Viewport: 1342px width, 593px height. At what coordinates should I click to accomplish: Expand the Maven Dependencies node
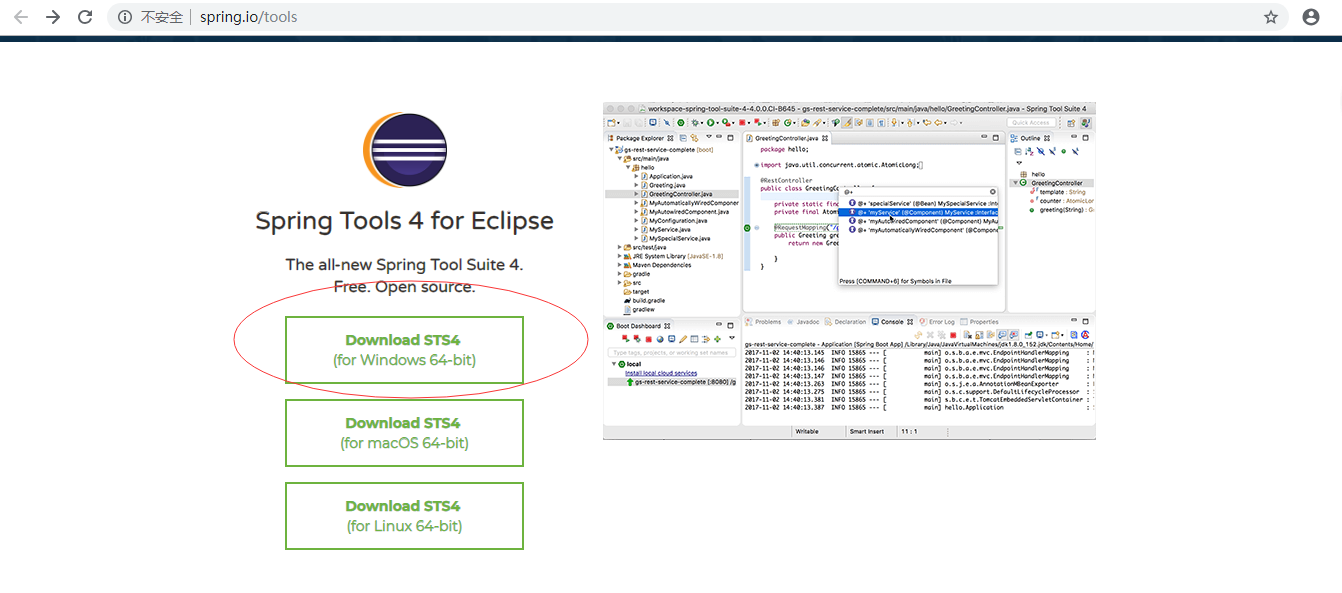coord(620,263)
